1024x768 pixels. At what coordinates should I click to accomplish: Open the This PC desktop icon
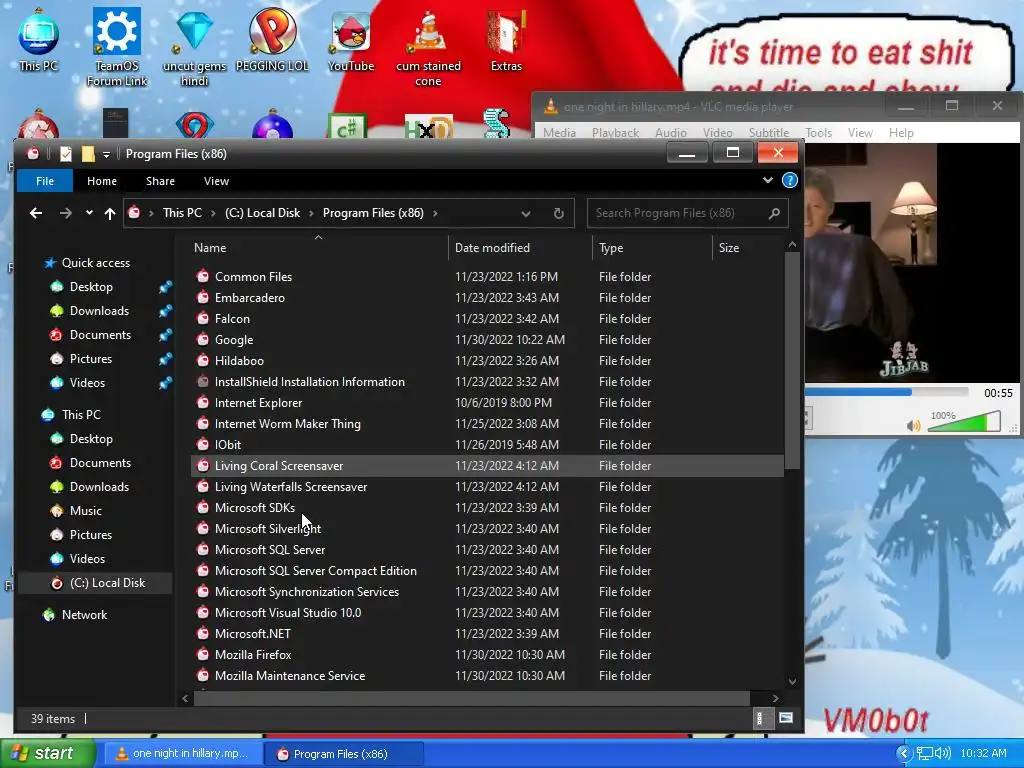click(39, 40)
